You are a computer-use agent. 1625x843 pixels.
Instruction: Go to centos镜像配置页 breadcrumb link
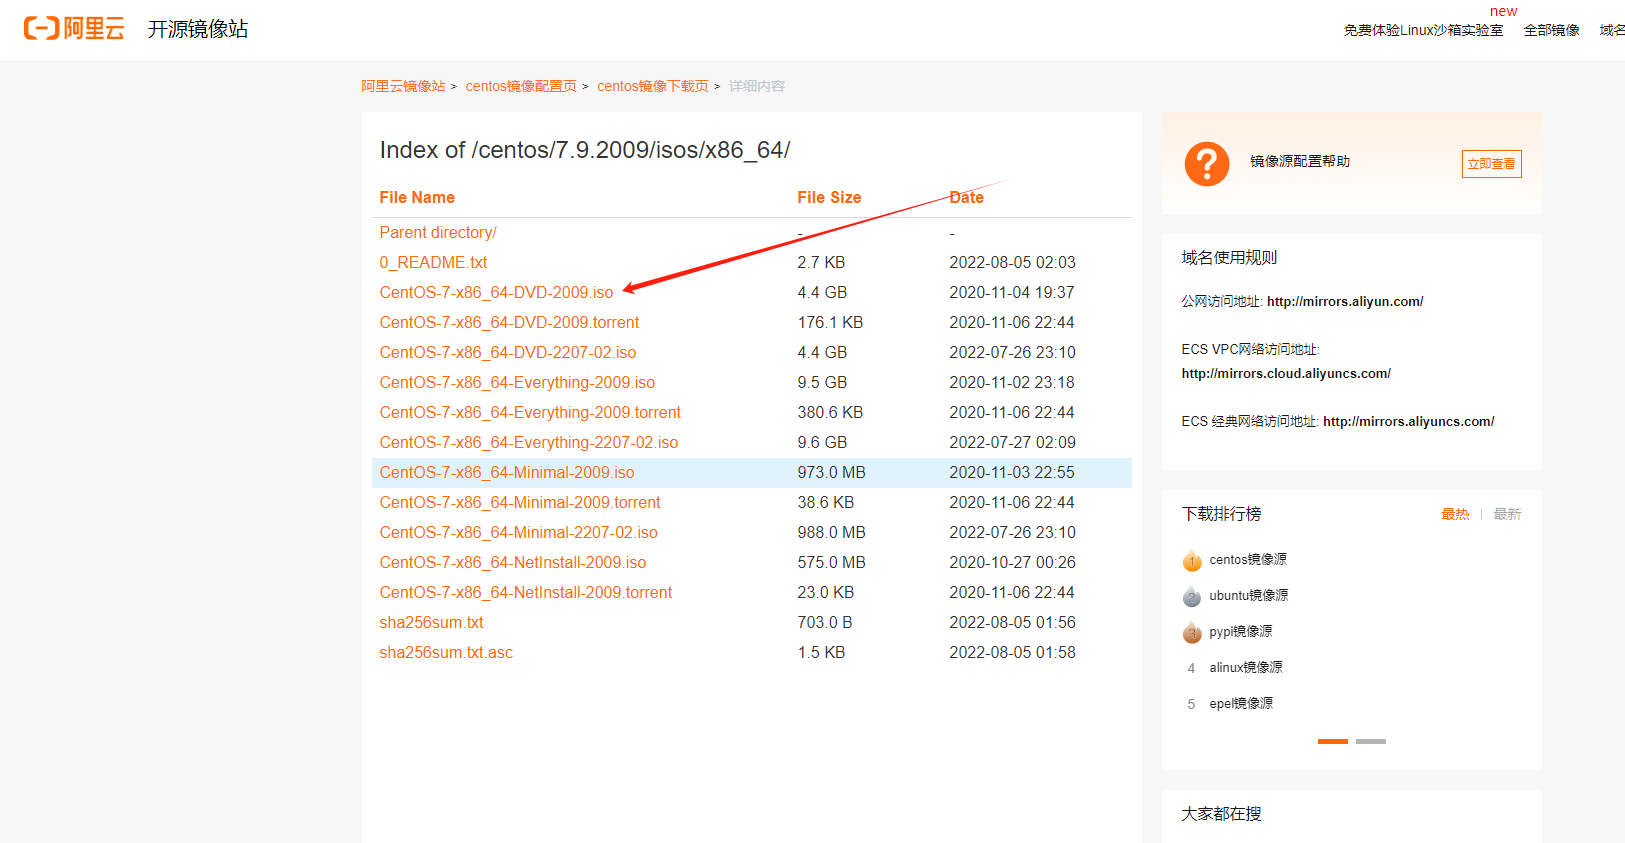(521, 86)
